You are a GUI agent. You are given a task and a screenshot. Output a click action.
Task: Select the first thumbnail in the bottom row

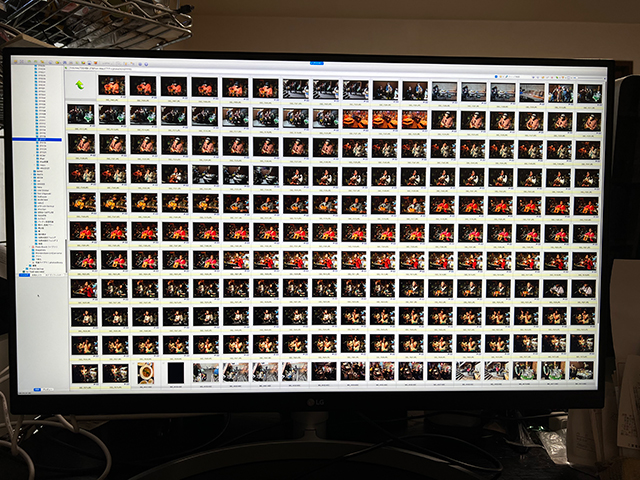click(x=85, y=373)
